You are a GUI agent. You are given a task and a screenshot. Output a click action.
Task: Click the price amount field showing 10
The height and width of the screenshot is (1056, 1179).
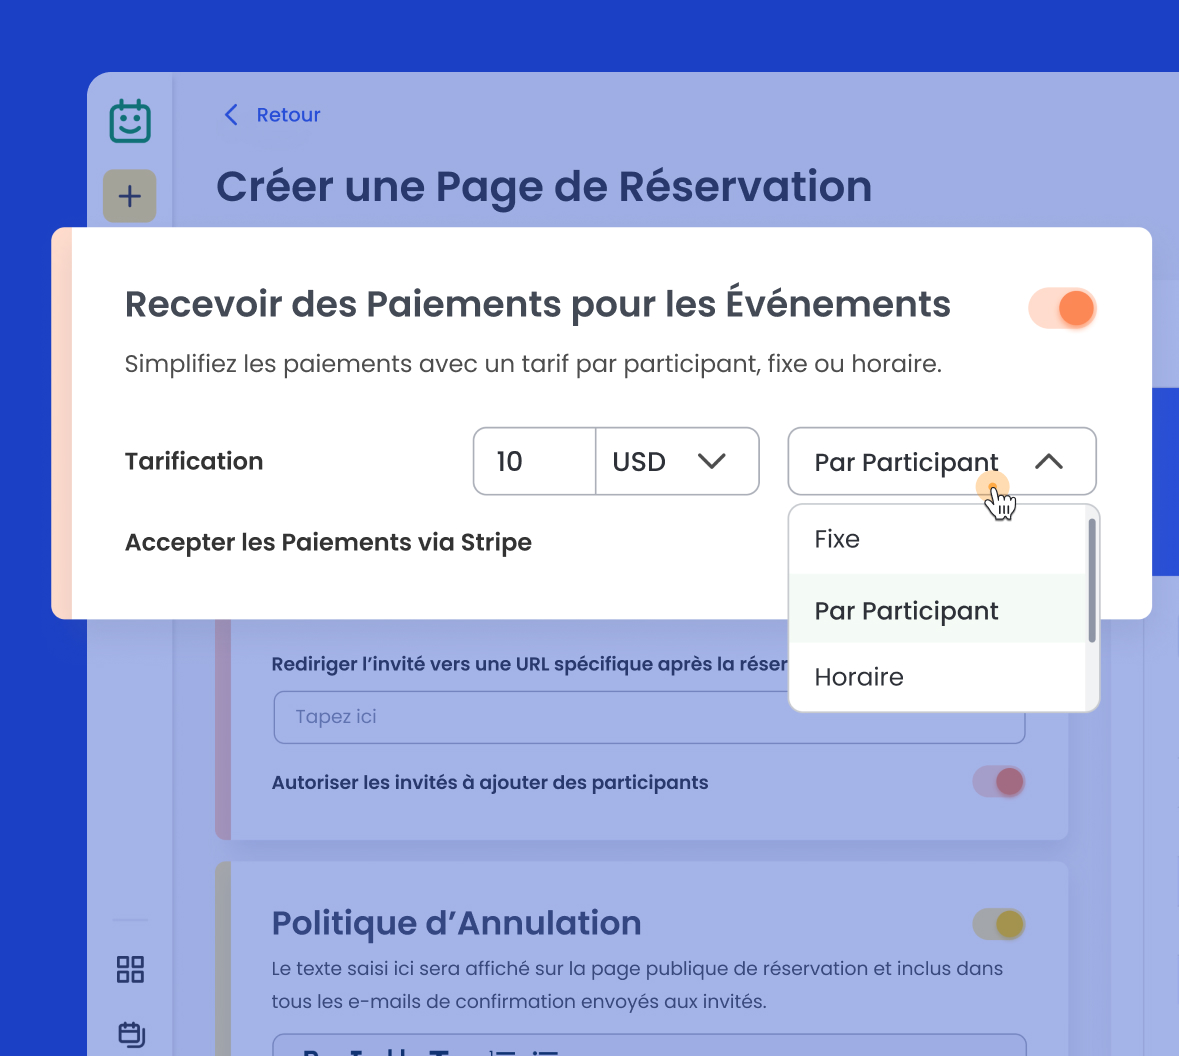(x=534, y=461)
